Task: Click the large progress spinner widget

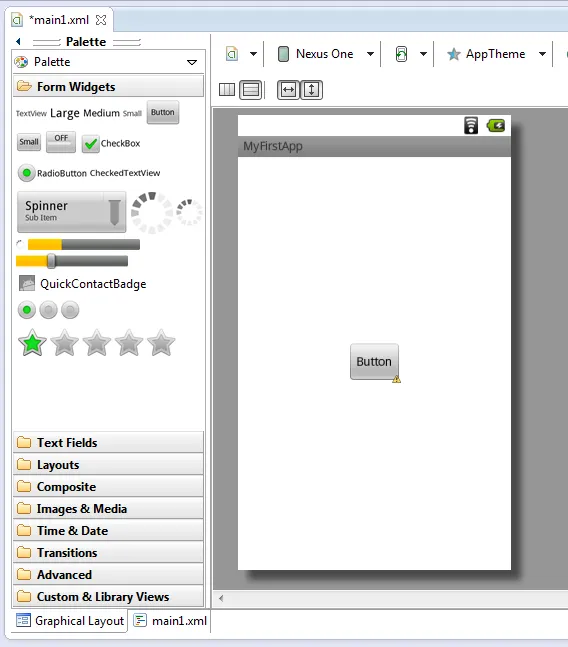Action: pos(151,212)
